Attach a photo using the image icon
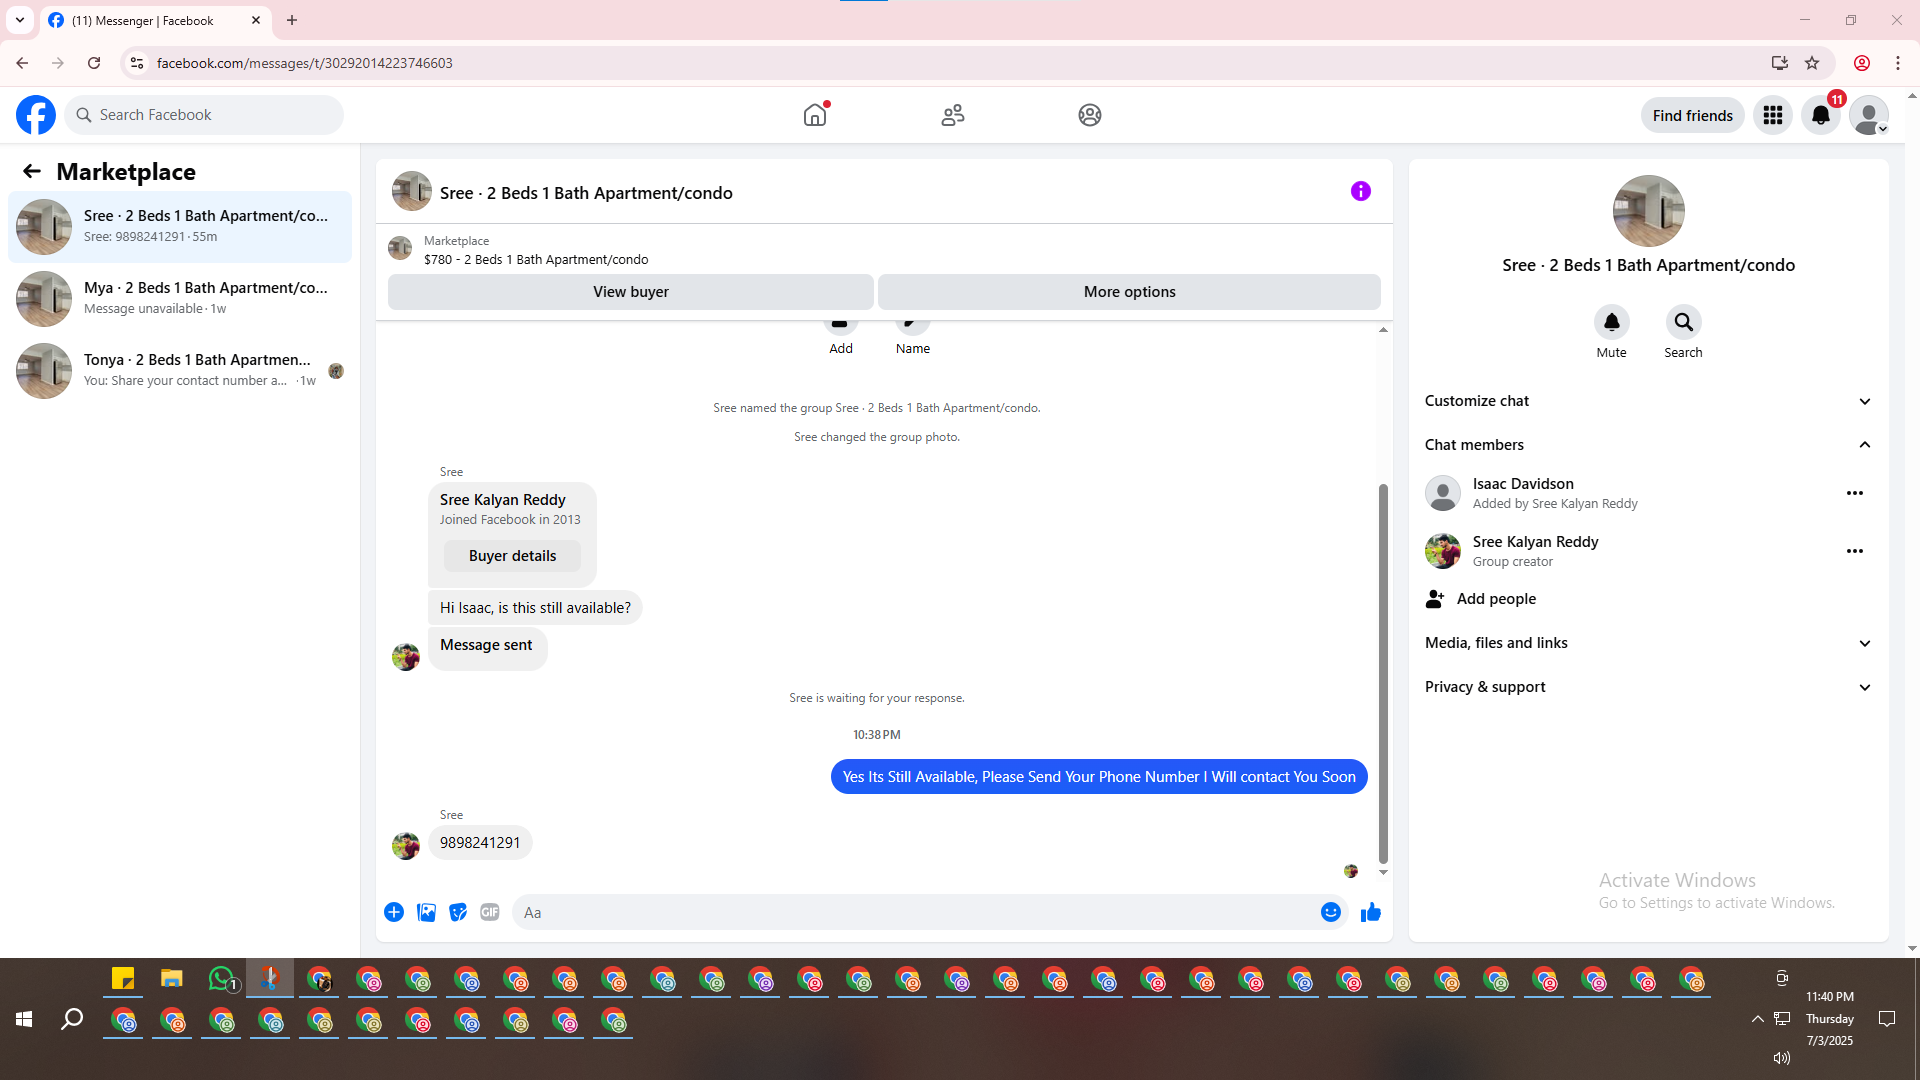The width and height of the screenshot is (1920, 1080). click(x=426, y=912)
